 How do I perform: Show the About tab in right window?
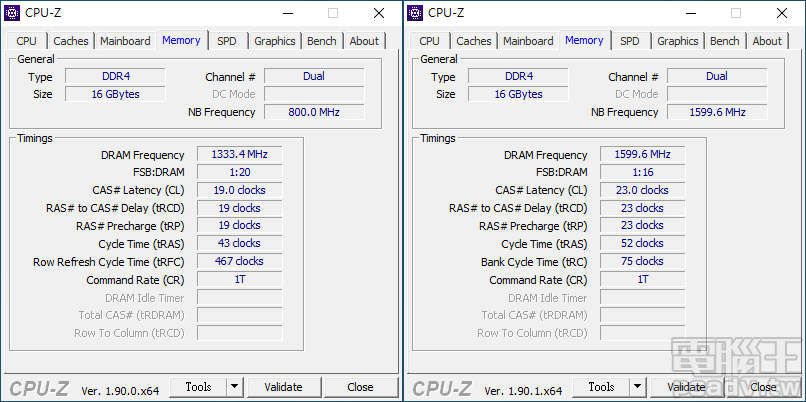[x=767, y=41]
